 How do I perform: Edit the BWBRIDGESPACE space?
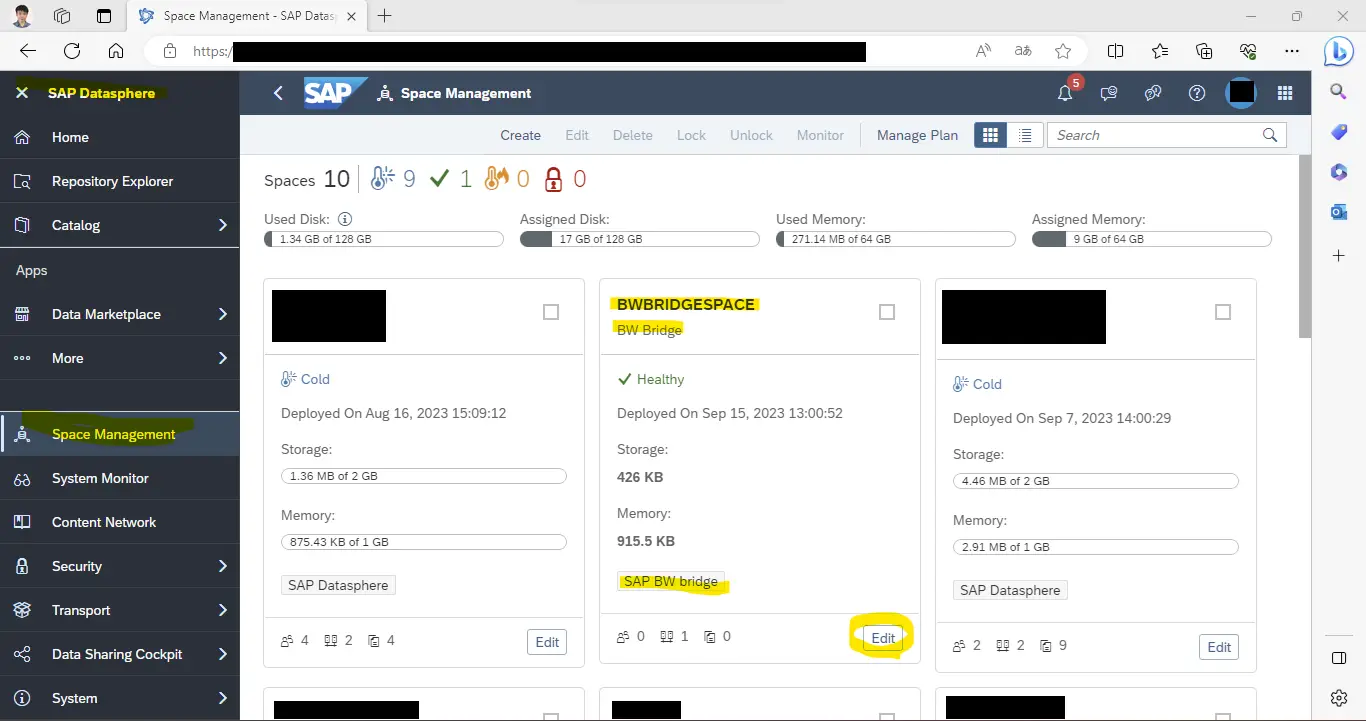(x=883, y=638)
